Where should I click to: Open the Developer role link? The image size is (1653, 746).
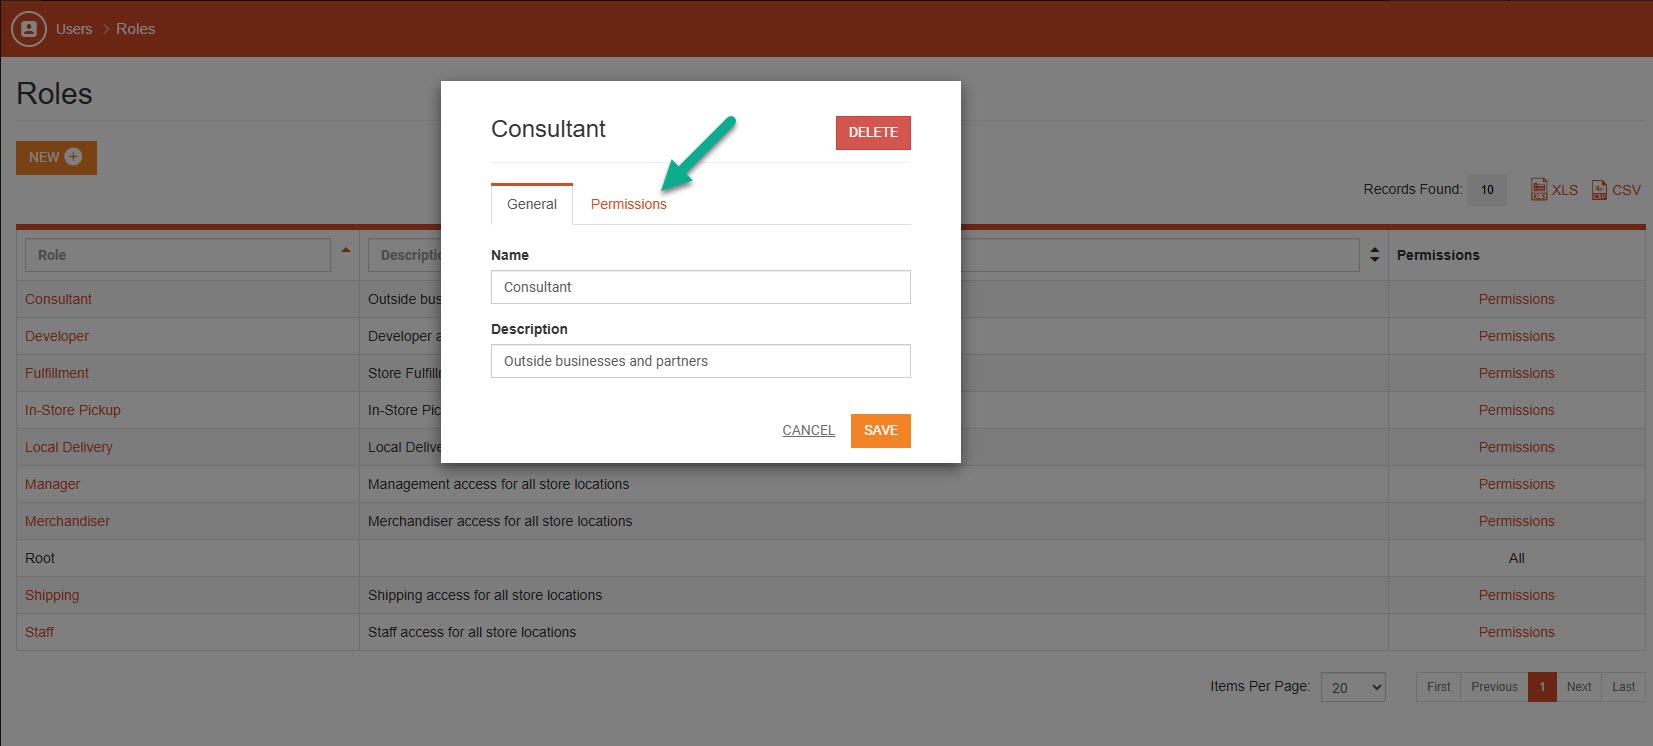57,336
